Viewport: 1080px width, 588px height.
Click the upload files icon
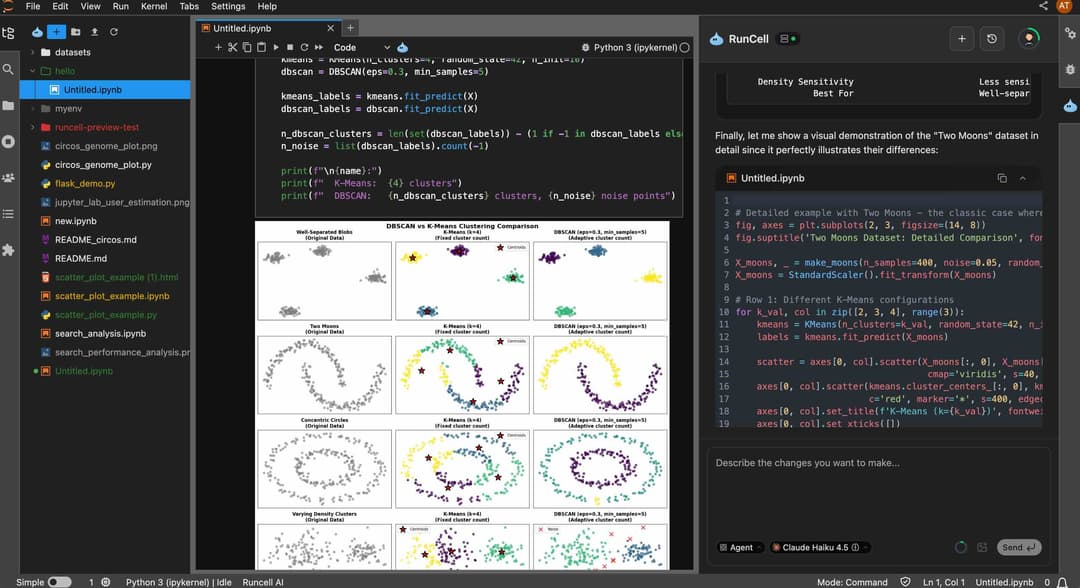click(x=94, y=32)
